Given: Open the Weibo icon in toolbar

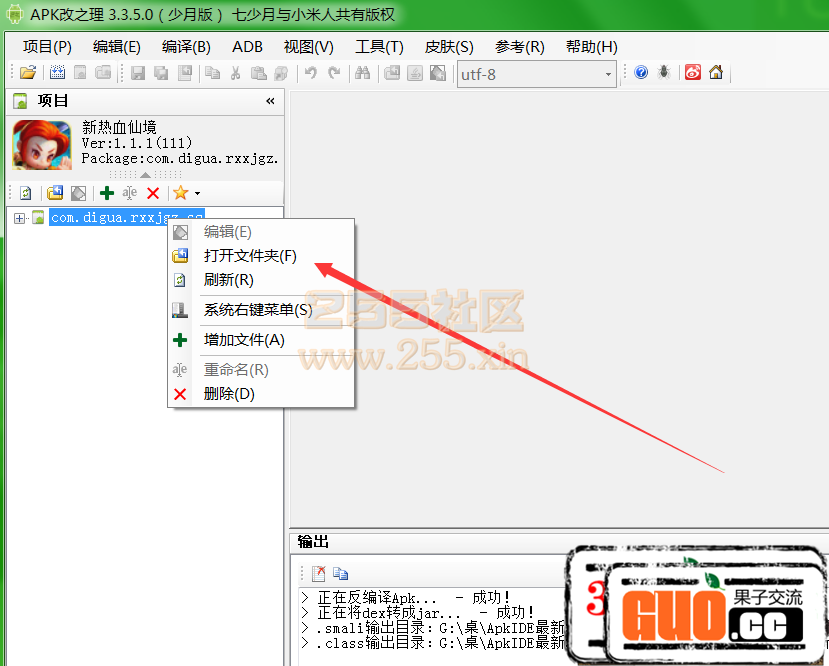Looking at the screenshot, I should tap(693, 73).
